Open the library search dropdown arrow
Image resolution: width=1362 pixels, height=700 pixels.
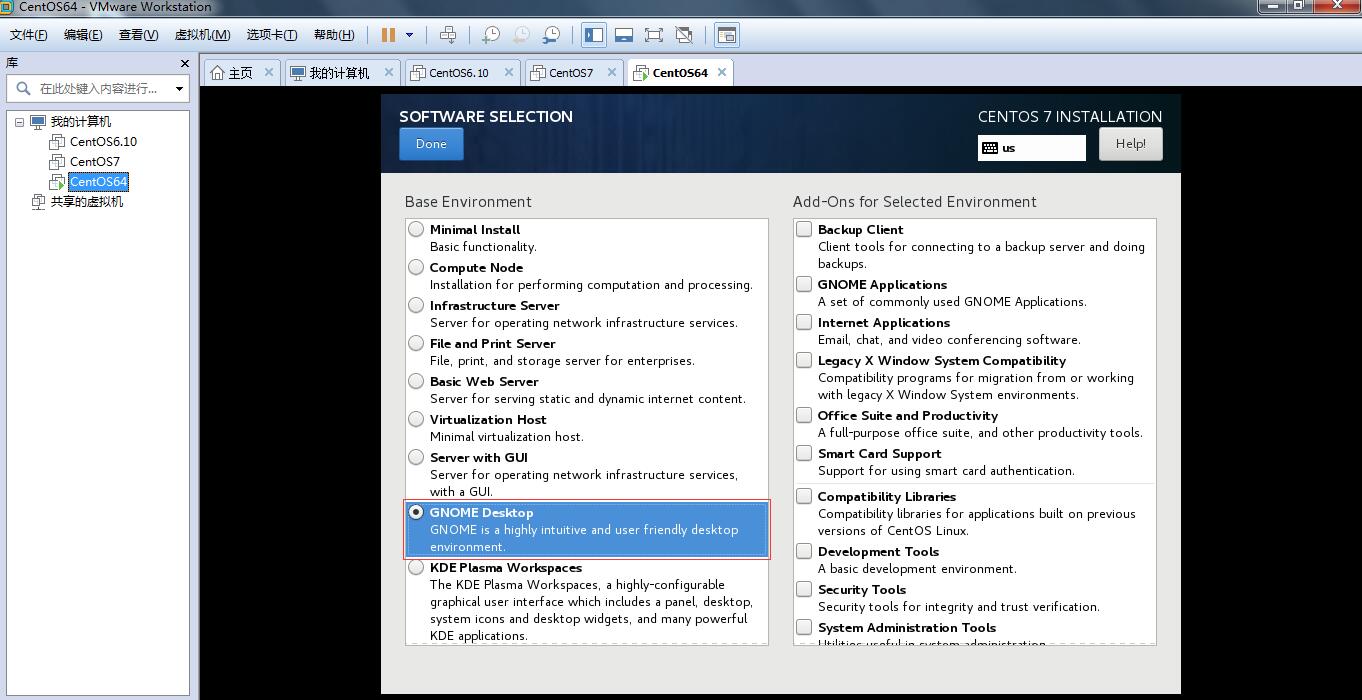[x=179, y=89]
